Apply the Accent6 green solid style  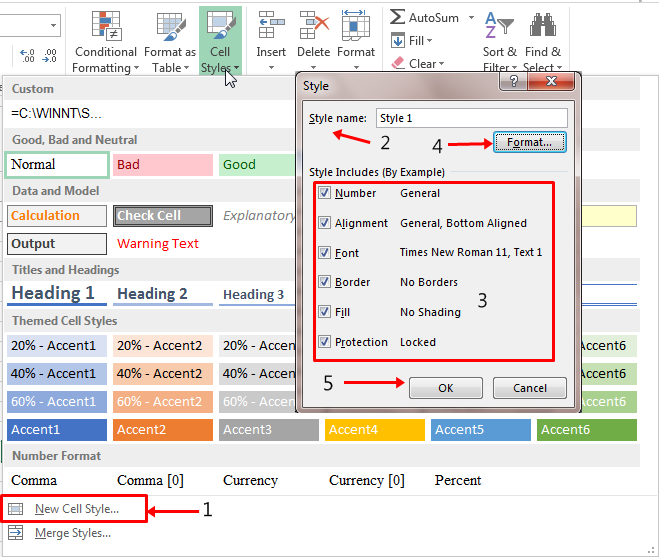coord(587,430)
